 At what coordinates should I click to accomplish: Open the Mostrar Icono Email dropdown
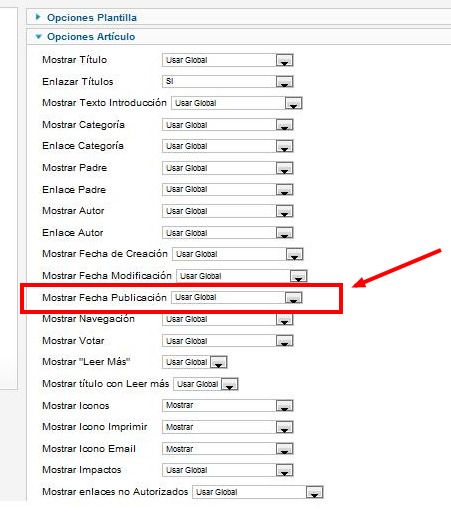pos(228,449)
